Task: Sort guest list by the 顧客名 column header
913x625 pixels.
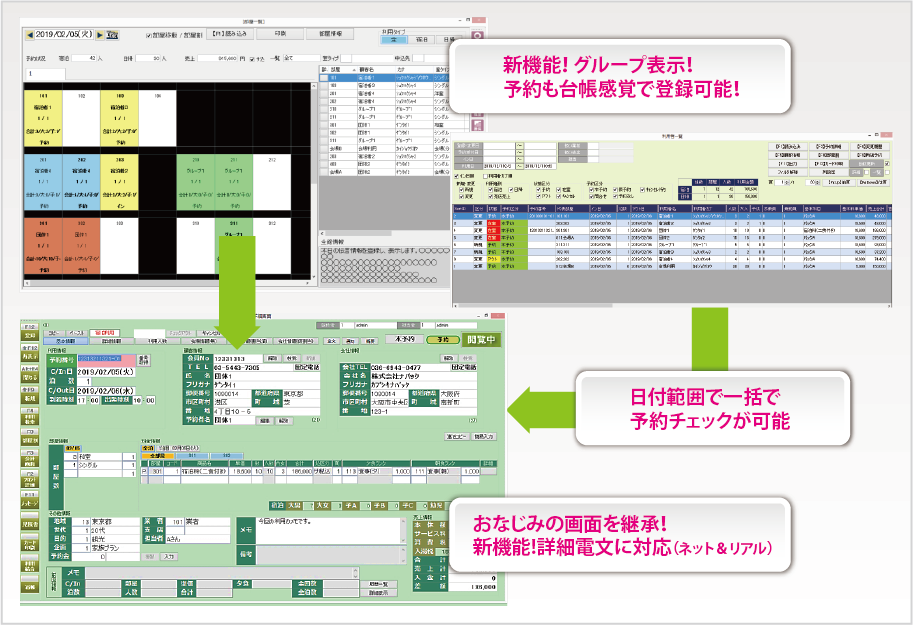Action: tap(375, 69)
